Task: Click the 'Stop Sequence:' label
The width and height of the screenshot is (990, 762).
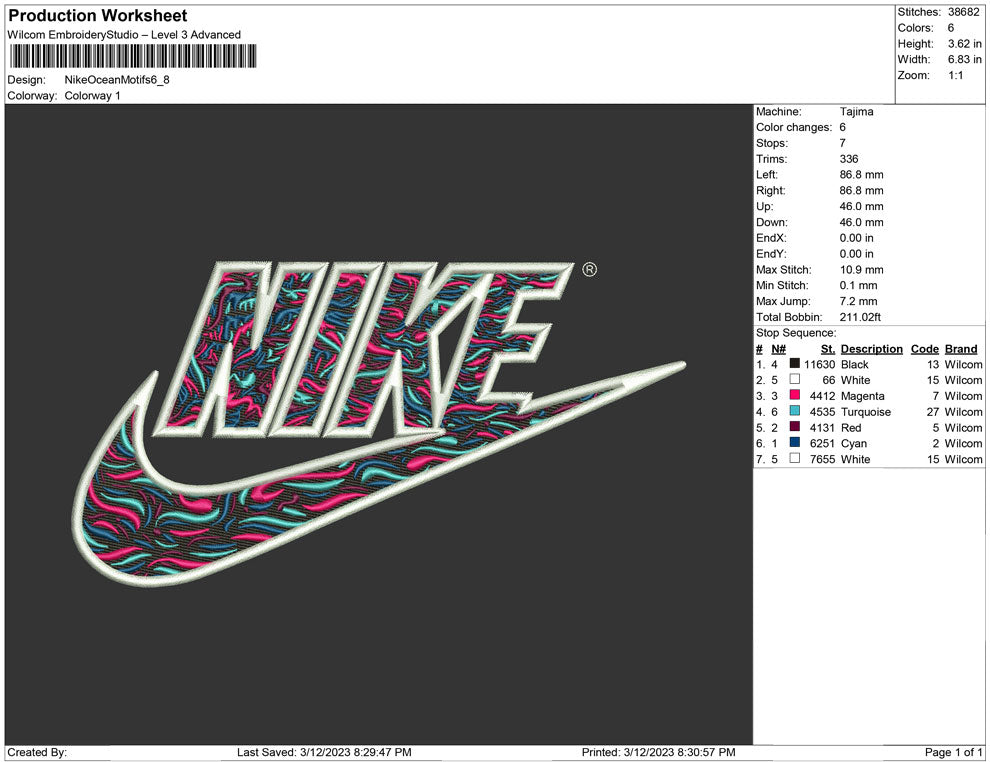Action: [x=796, y=333]
